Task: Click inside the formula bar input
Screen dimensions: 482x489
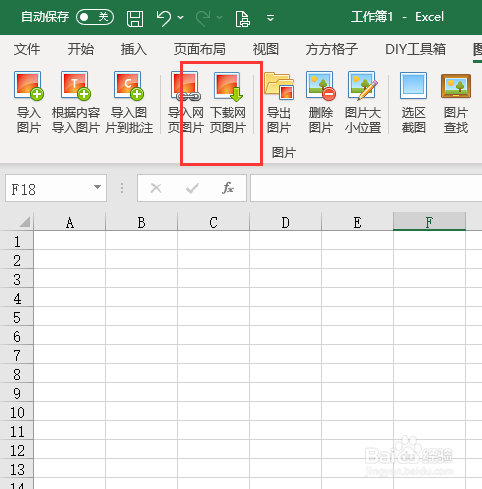Action: tap(366, 188)
